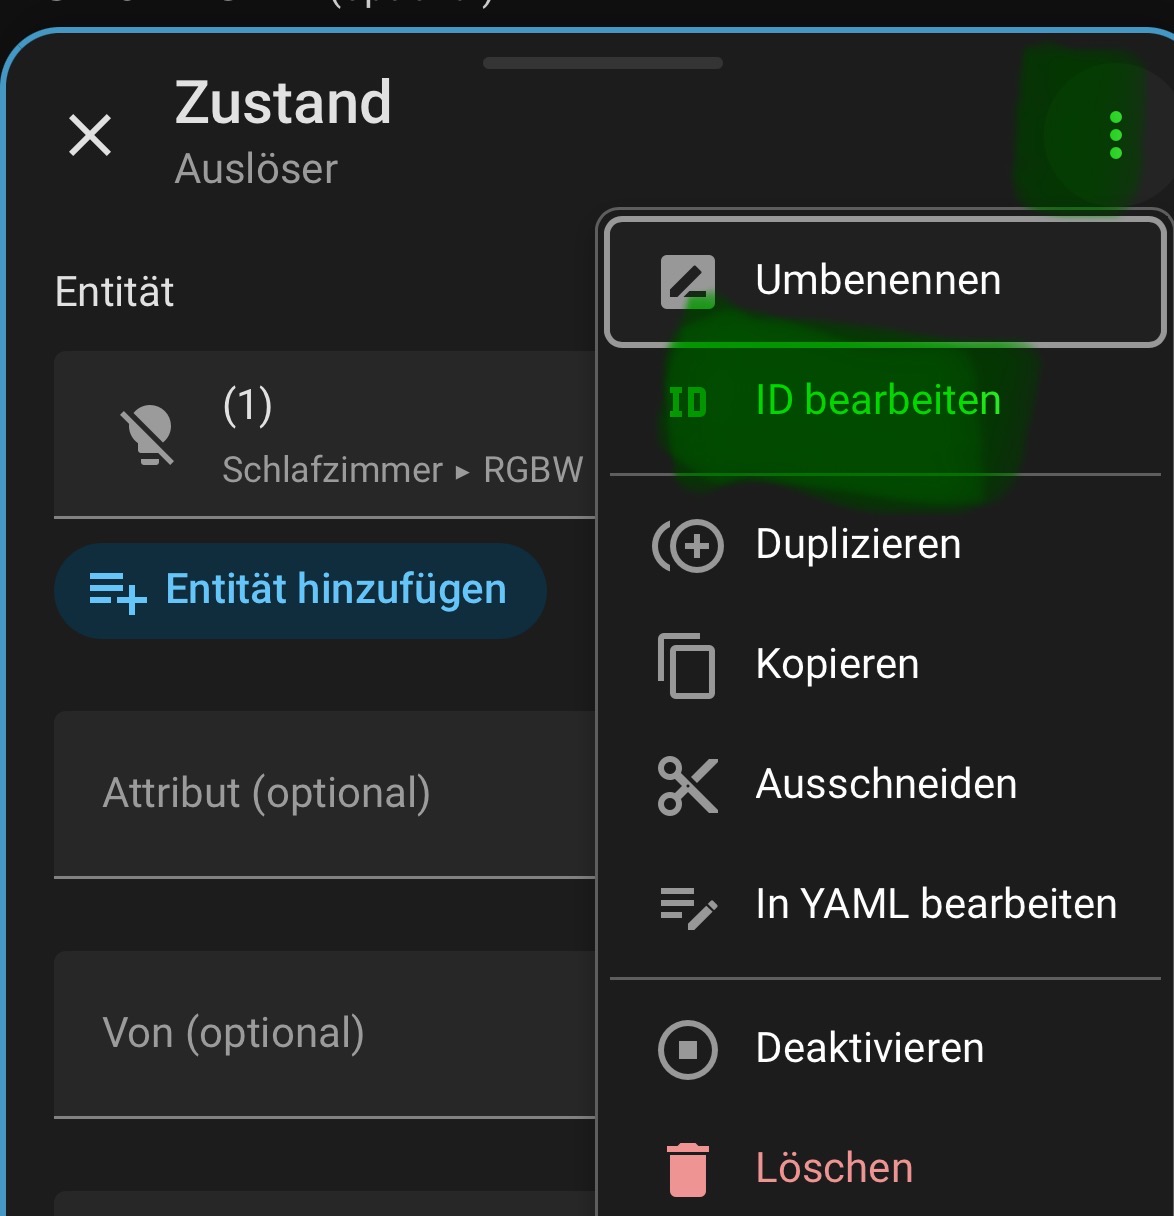Click the Umbenennen pencil icon
Image resolution: width=1174 pixels, height=1216 pixels.
coord(688,281)
